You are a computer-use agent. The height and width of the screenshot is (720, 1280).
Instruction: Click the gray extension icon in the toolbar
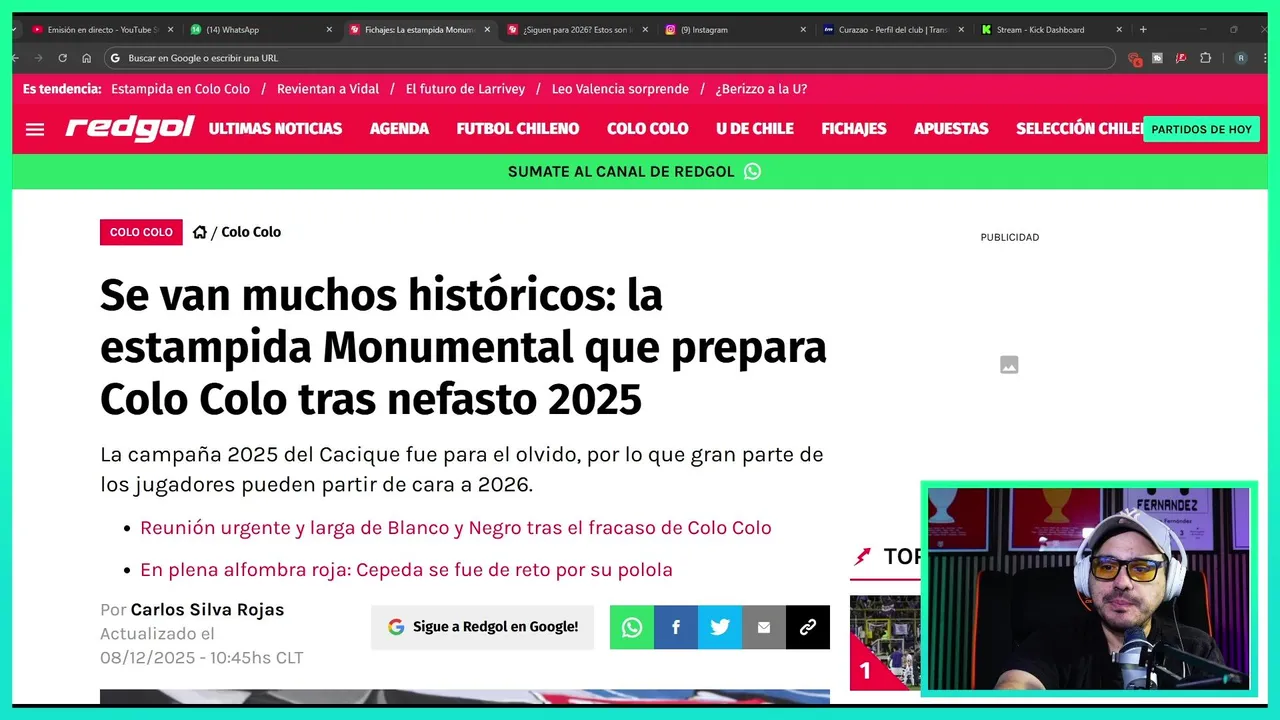click(x=1157, y=58)
